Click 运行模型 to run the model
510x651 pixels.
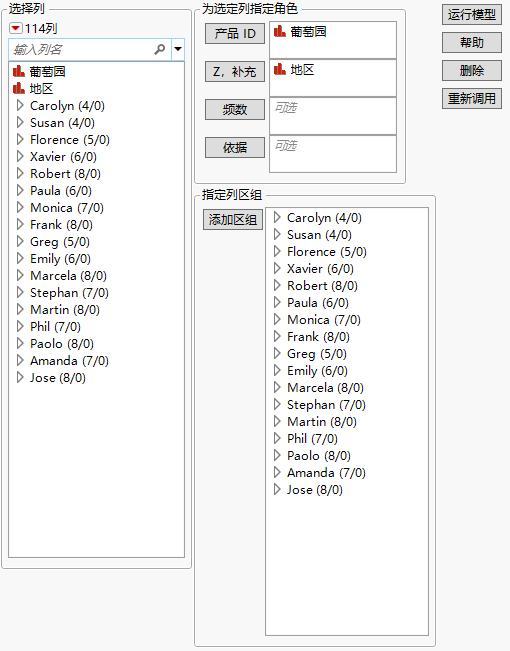tap(472, 15)
